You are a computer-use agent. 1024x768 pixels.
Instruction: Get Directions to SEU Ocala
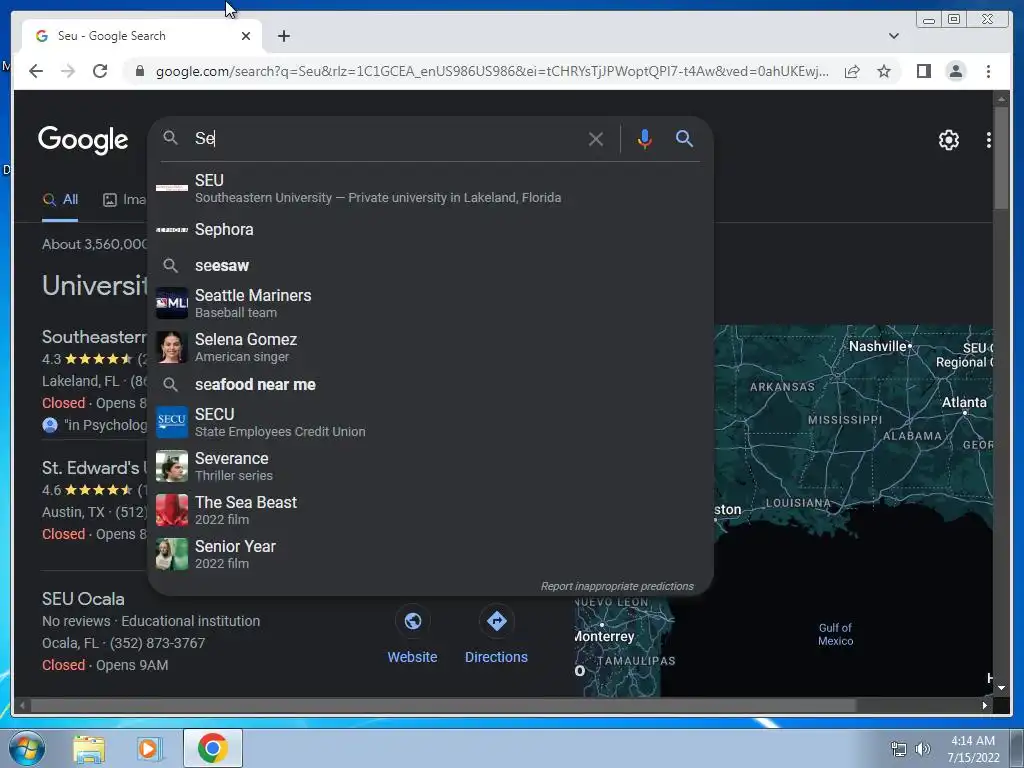pos(496,633)
